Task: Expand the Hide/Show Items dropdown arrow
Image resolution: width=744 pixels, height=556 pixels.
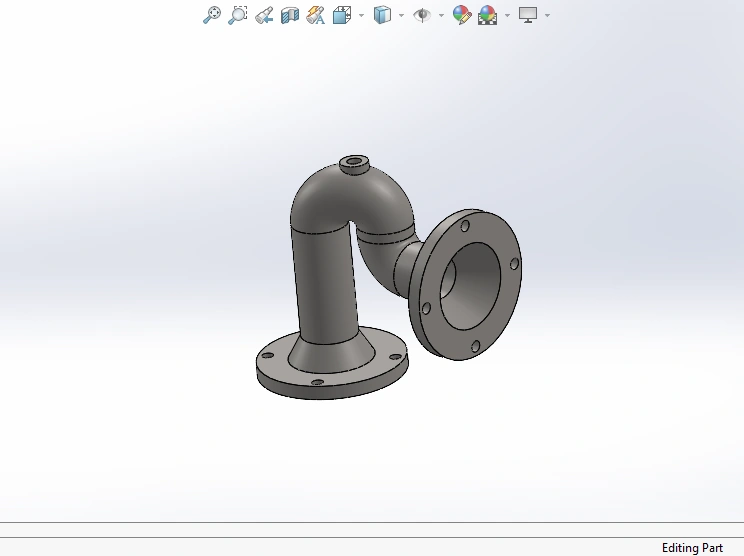Action: point(442,15)
